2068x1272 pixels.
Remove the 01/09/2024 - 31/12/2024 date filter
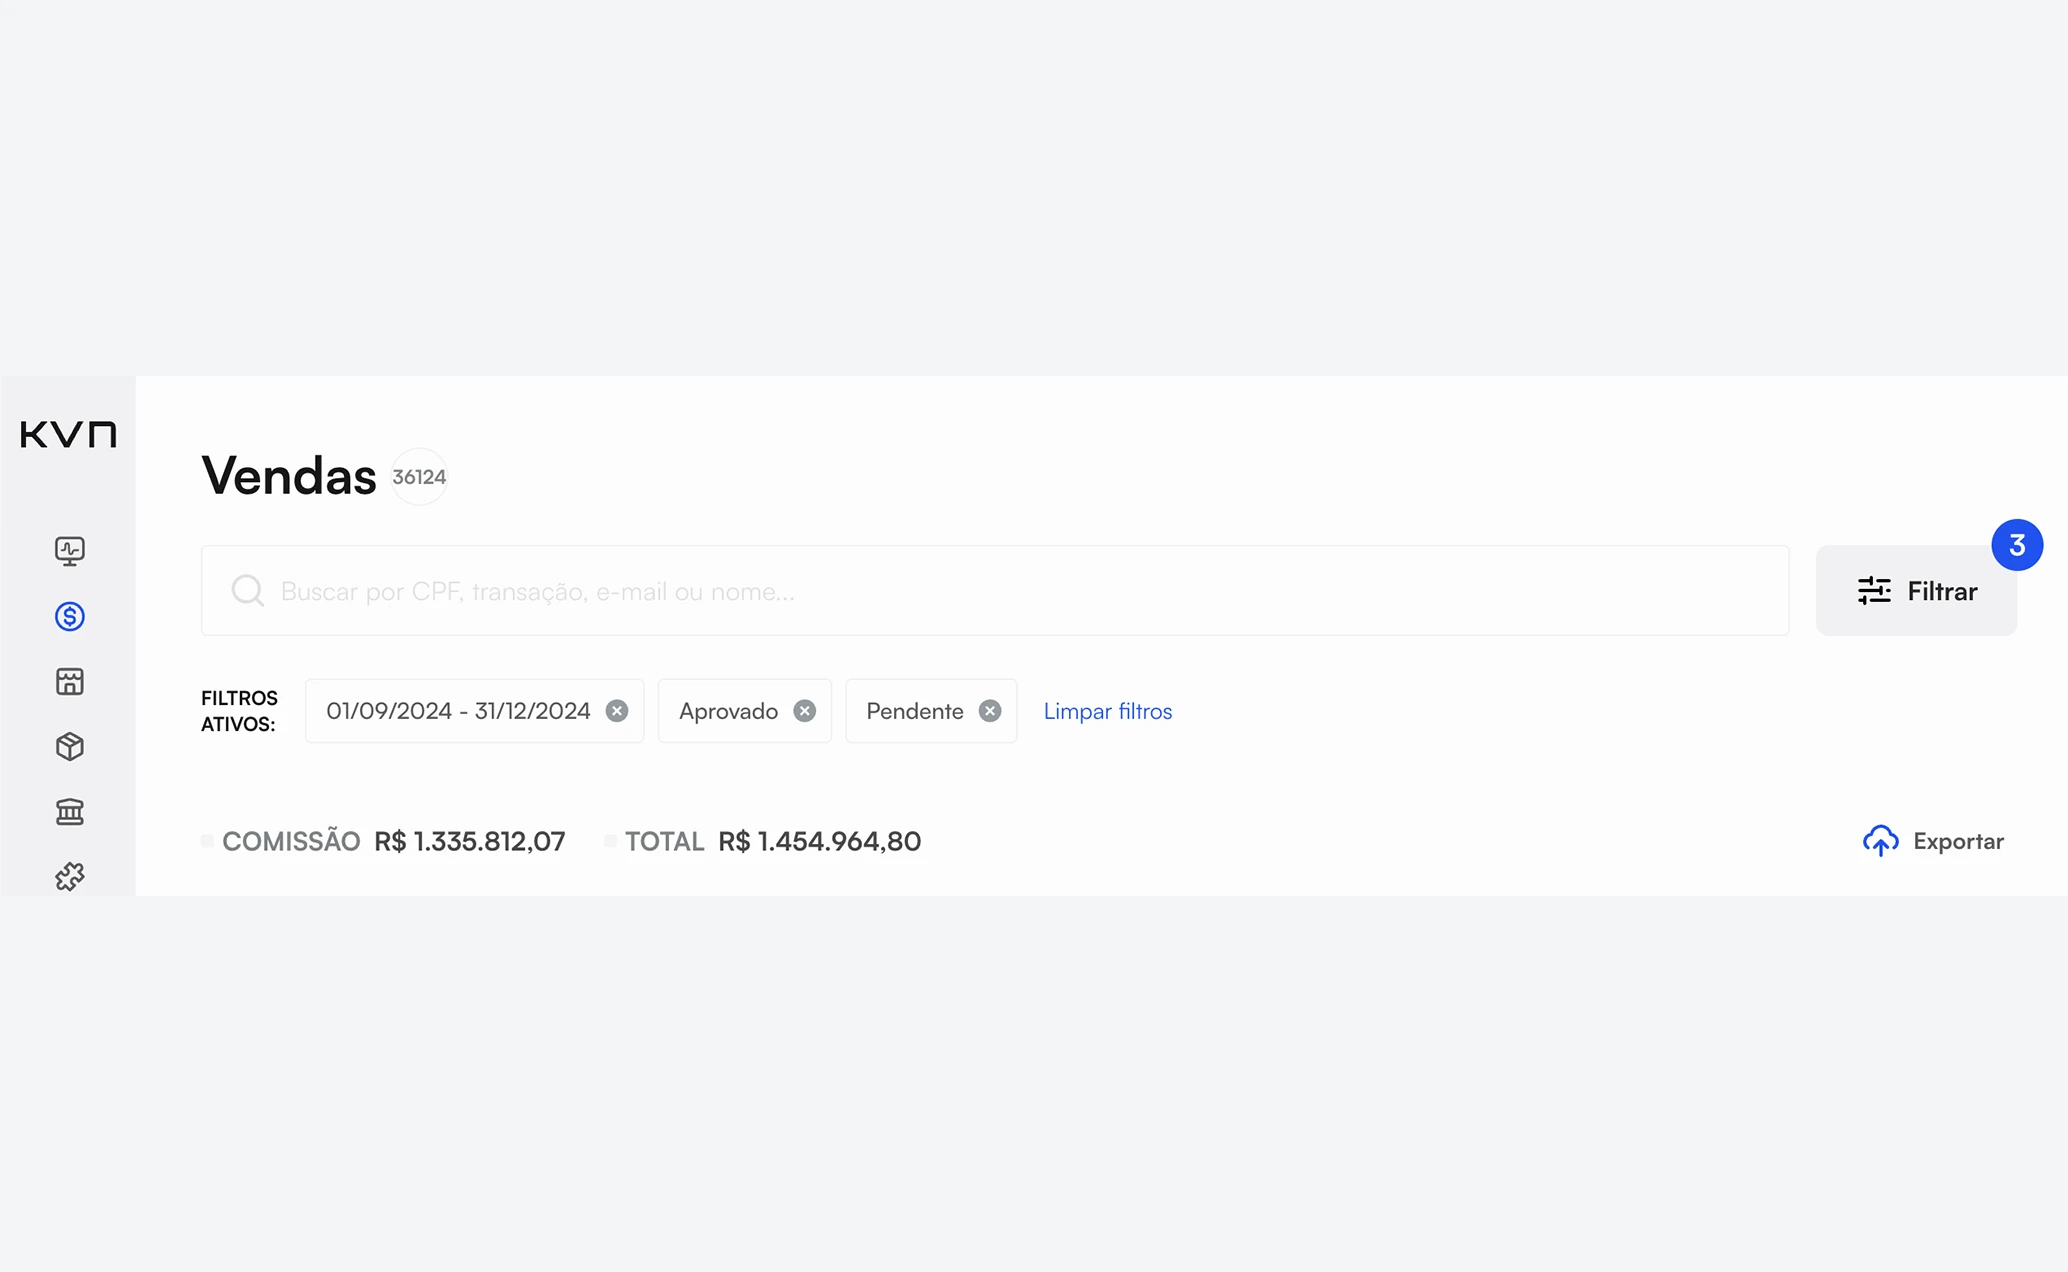(x=617, y=711)
